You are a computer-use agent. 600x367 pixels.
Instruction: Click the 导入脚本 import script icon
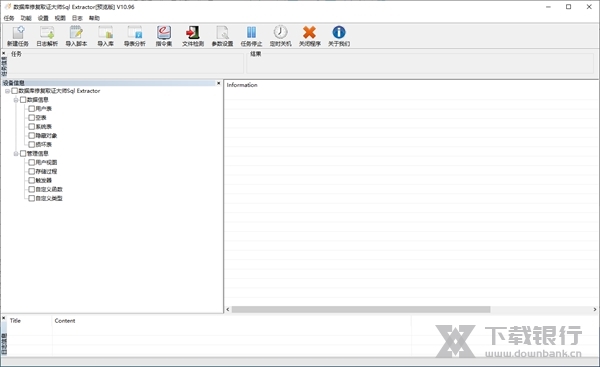[76, 36]
